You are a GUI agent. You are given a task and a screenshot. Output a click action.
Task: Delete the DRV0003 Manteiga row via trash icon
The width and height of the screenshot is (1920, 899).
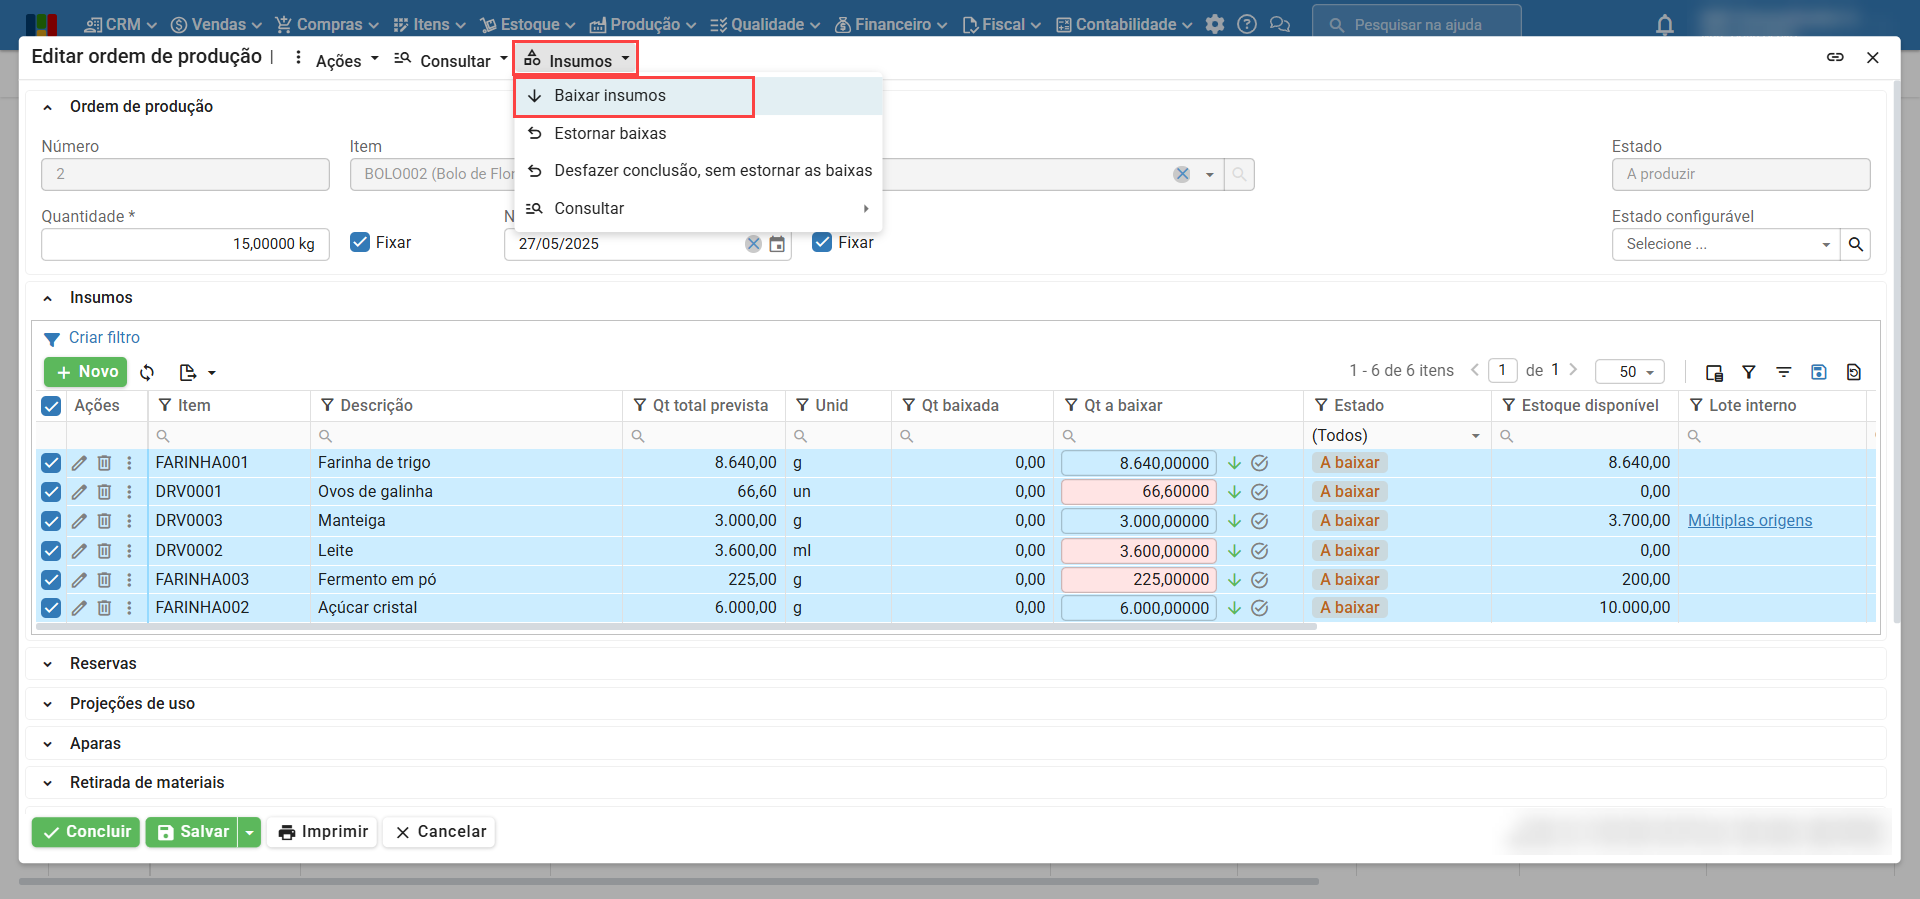104,521
